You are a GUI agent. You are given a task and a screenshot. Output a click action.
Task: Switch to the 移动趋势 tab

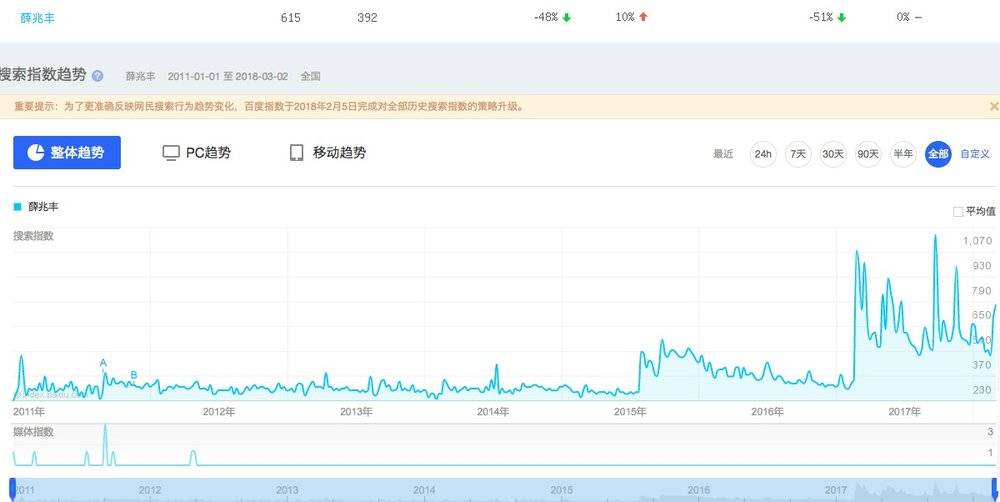click(328, 152)
